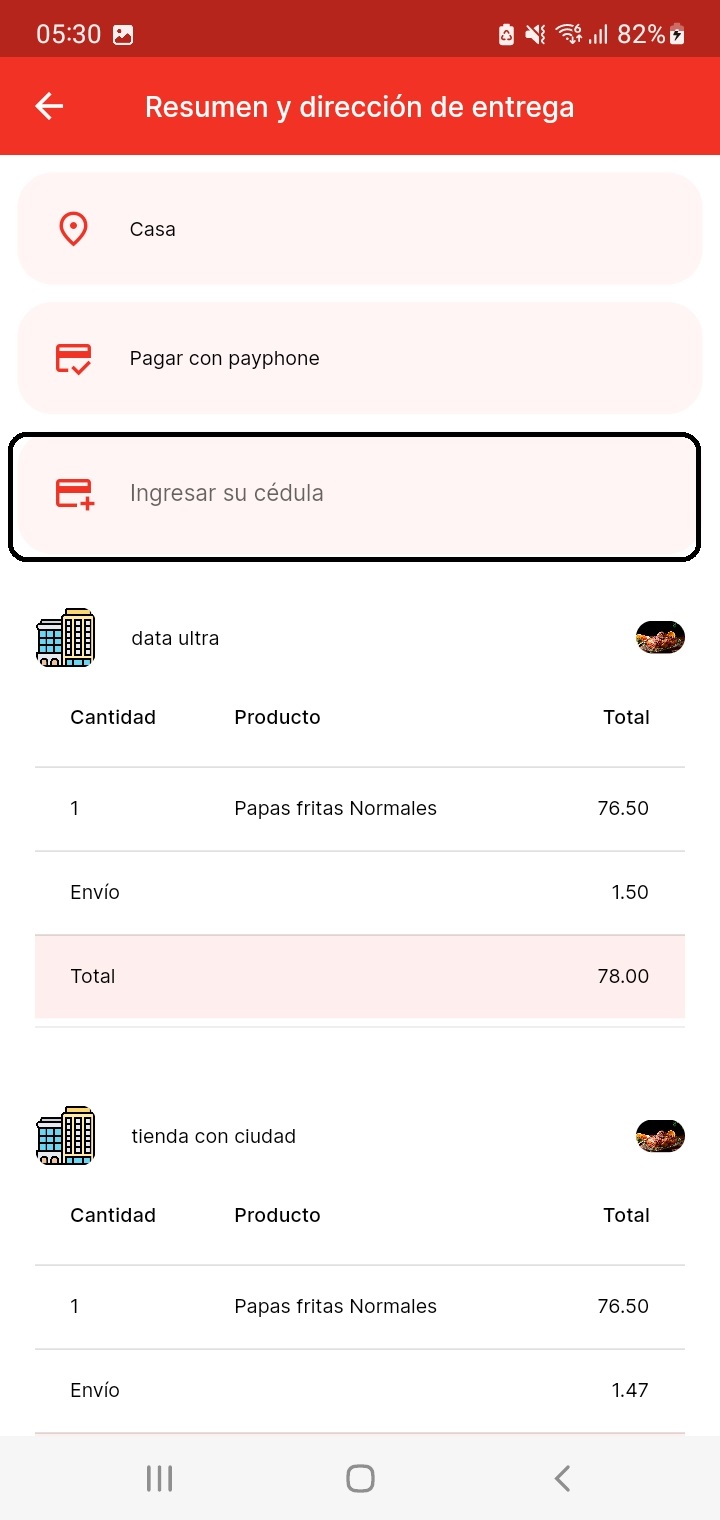Image resolution: width=720 pixels, height=1520 pixels.
Task: Tap the tienda con ciudad building icon
Action: (65, 1135)
